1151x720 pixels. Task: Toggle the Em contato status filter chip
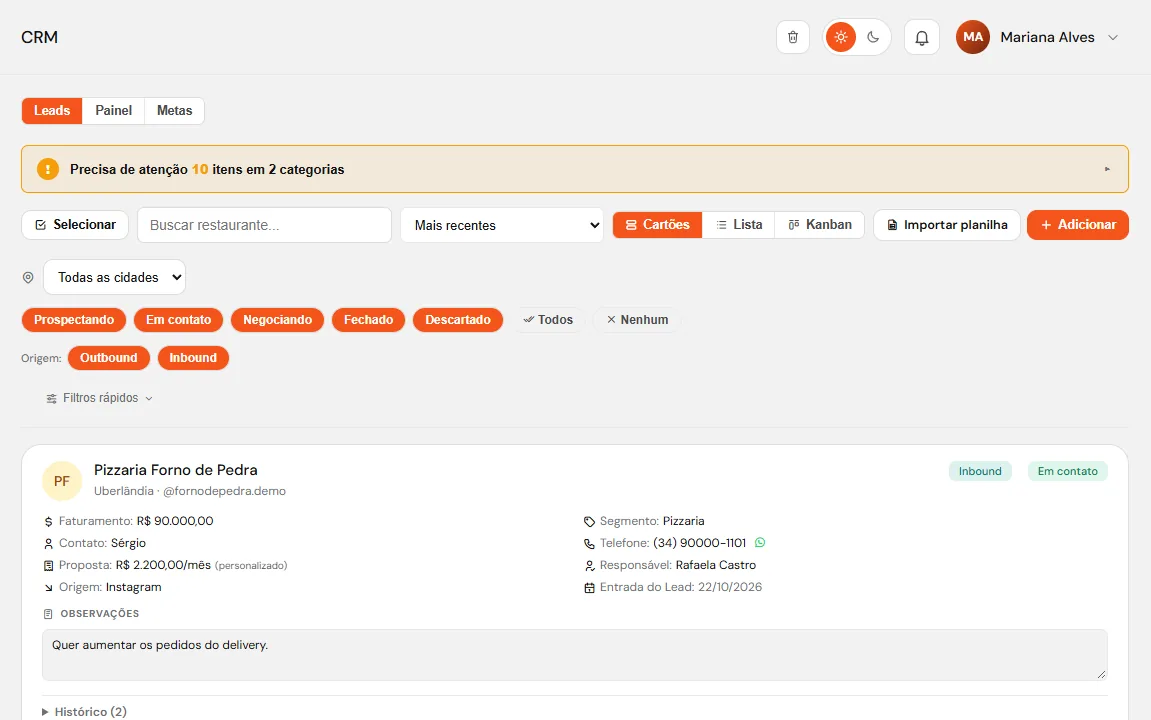click(178, 320)
